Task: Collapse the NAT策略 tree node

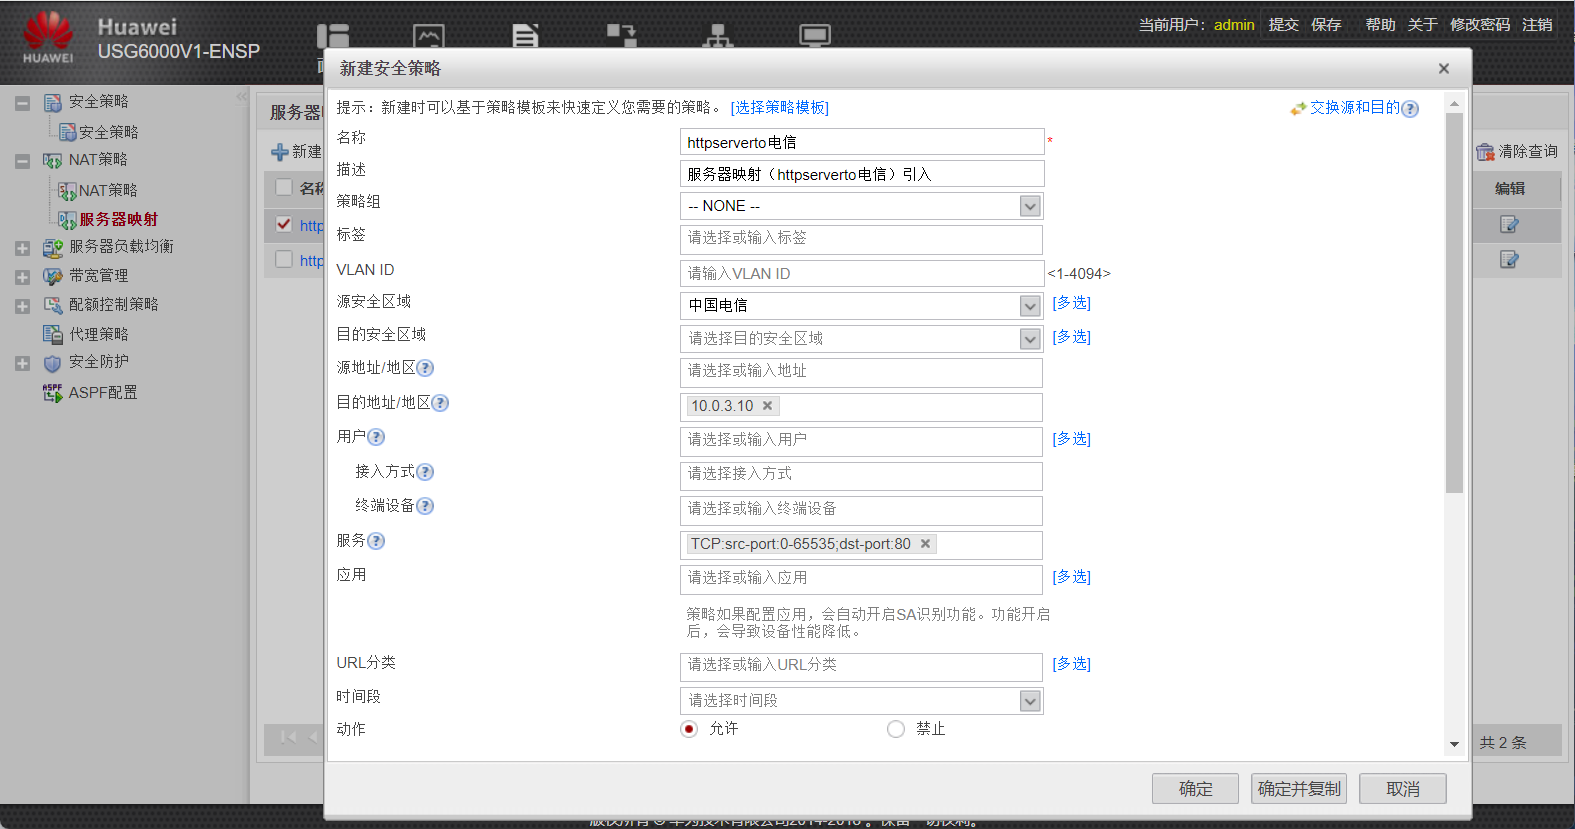Action: click(22, 161)
